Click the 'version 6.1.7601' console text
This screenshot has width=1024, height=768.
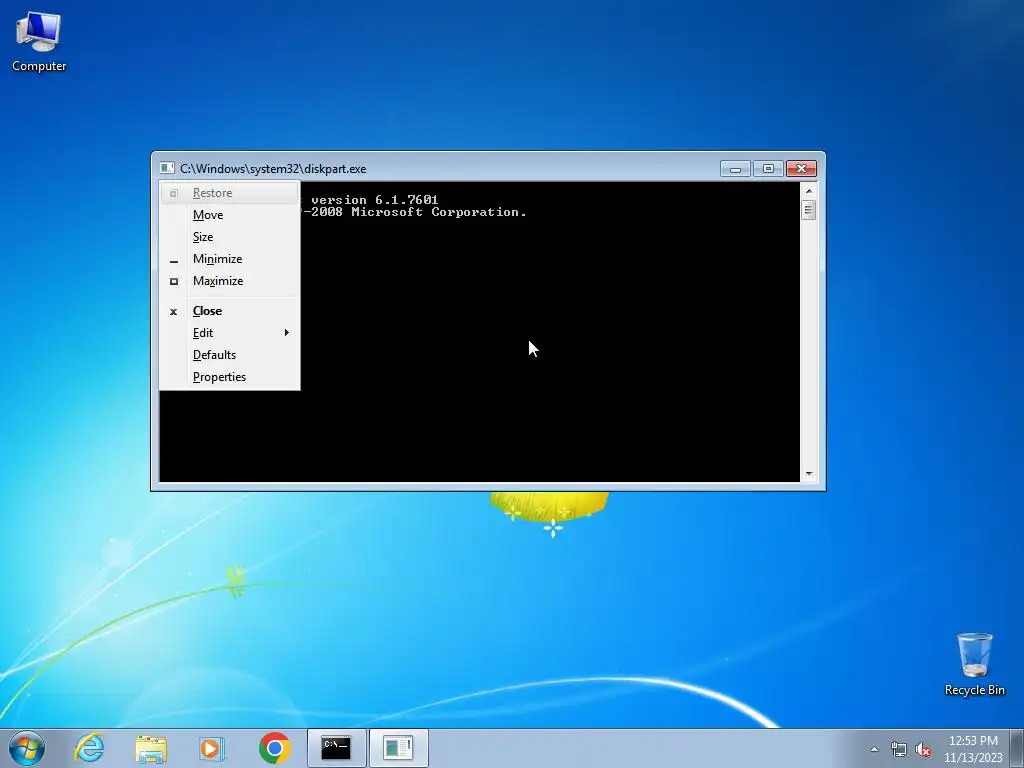[x=374, y=200]
